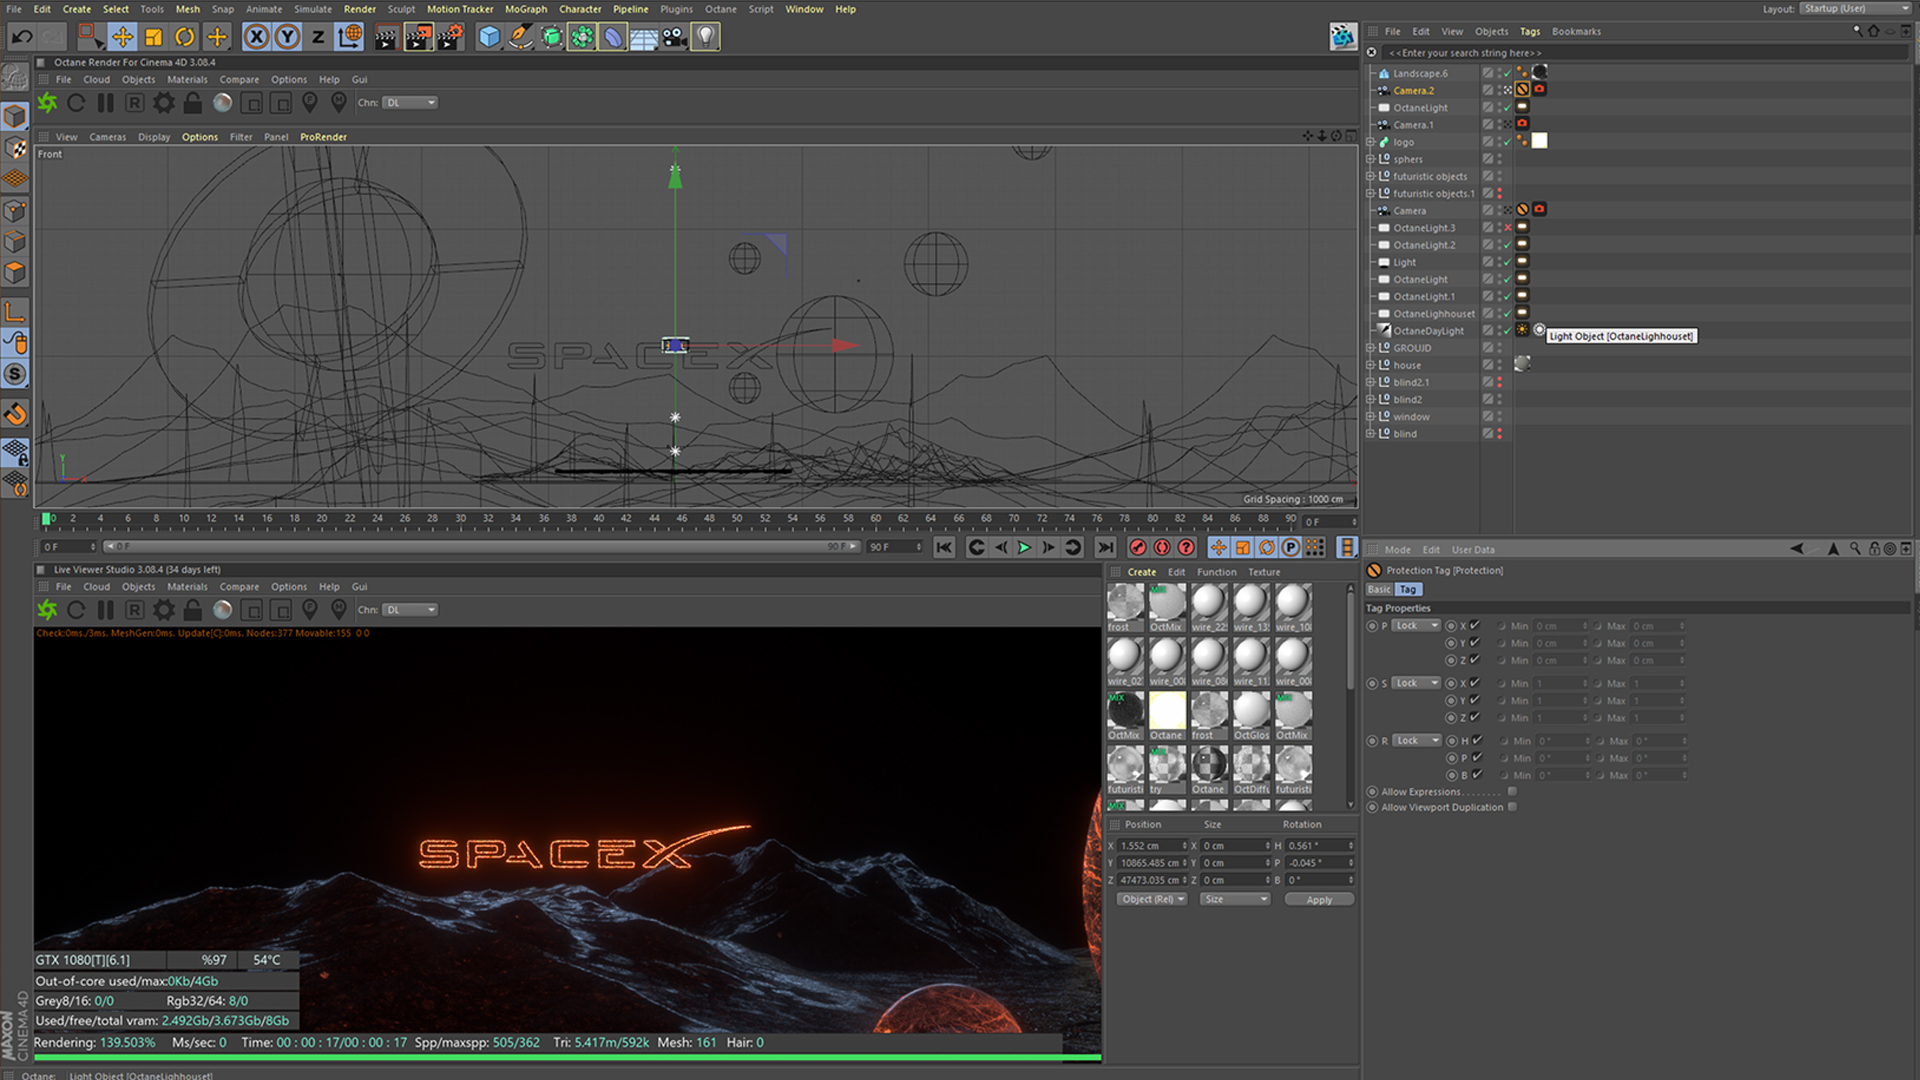Expand the GROUJD group
1920x1080 pixels.
1371,348
